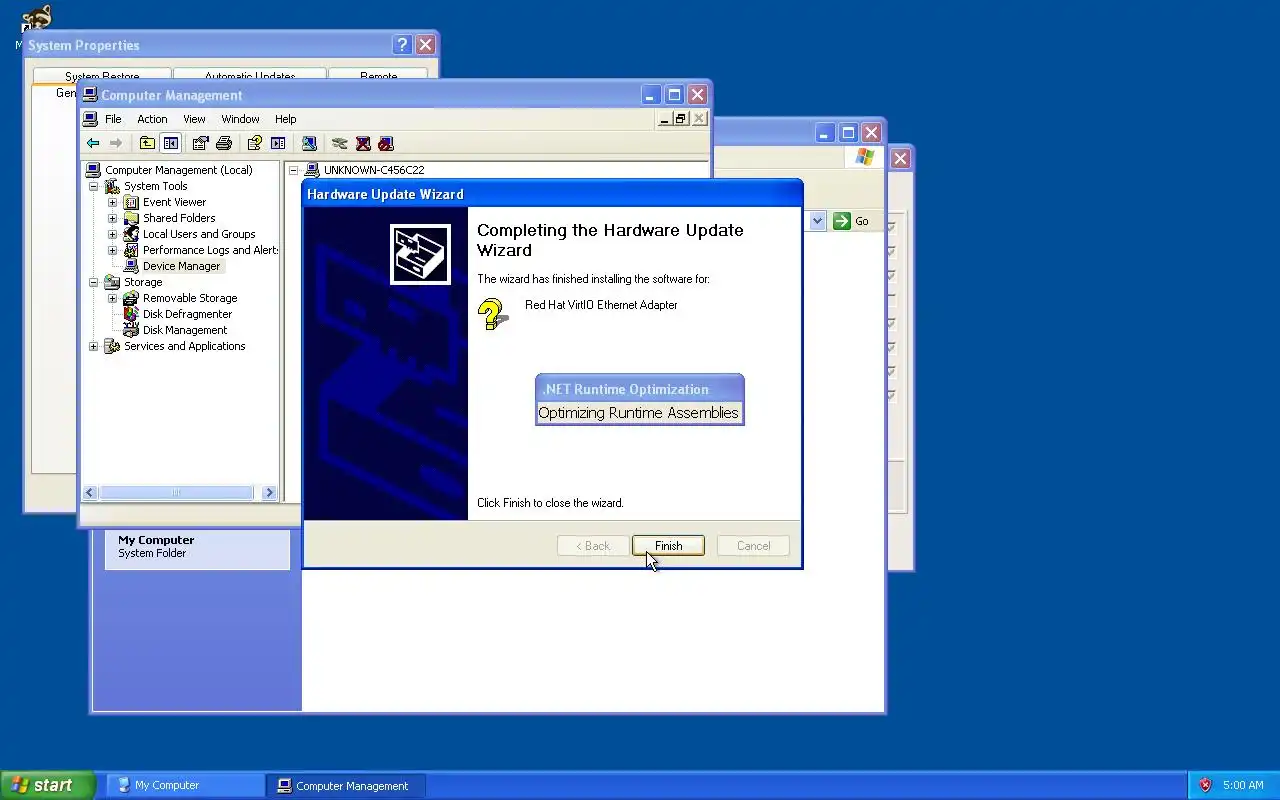Open the Window menu

point(240,119)
